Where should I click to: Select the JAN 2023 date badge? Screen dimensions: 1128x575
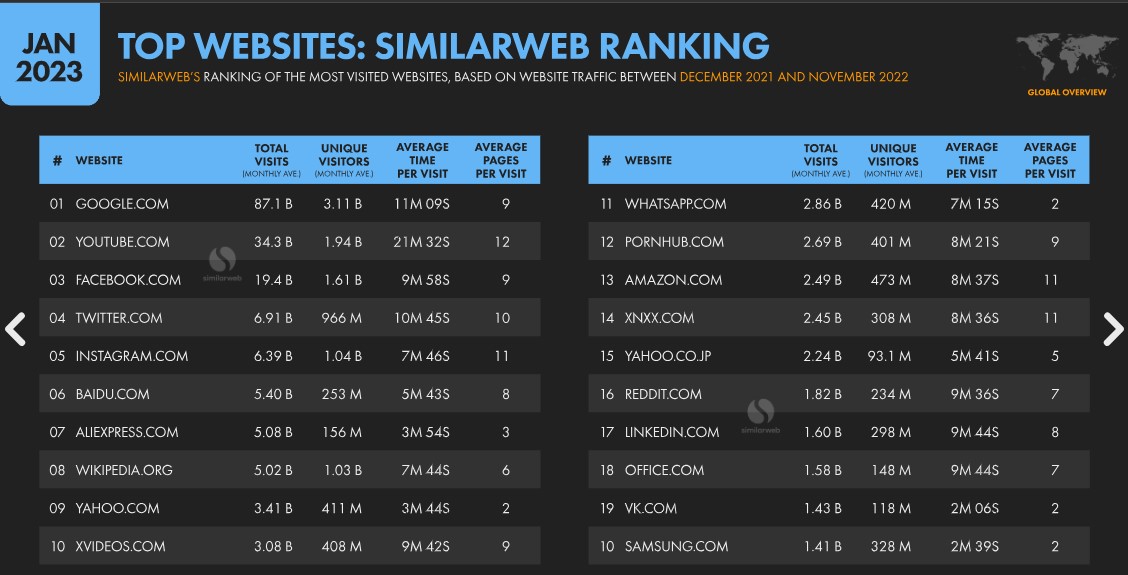tap(49, 55)
